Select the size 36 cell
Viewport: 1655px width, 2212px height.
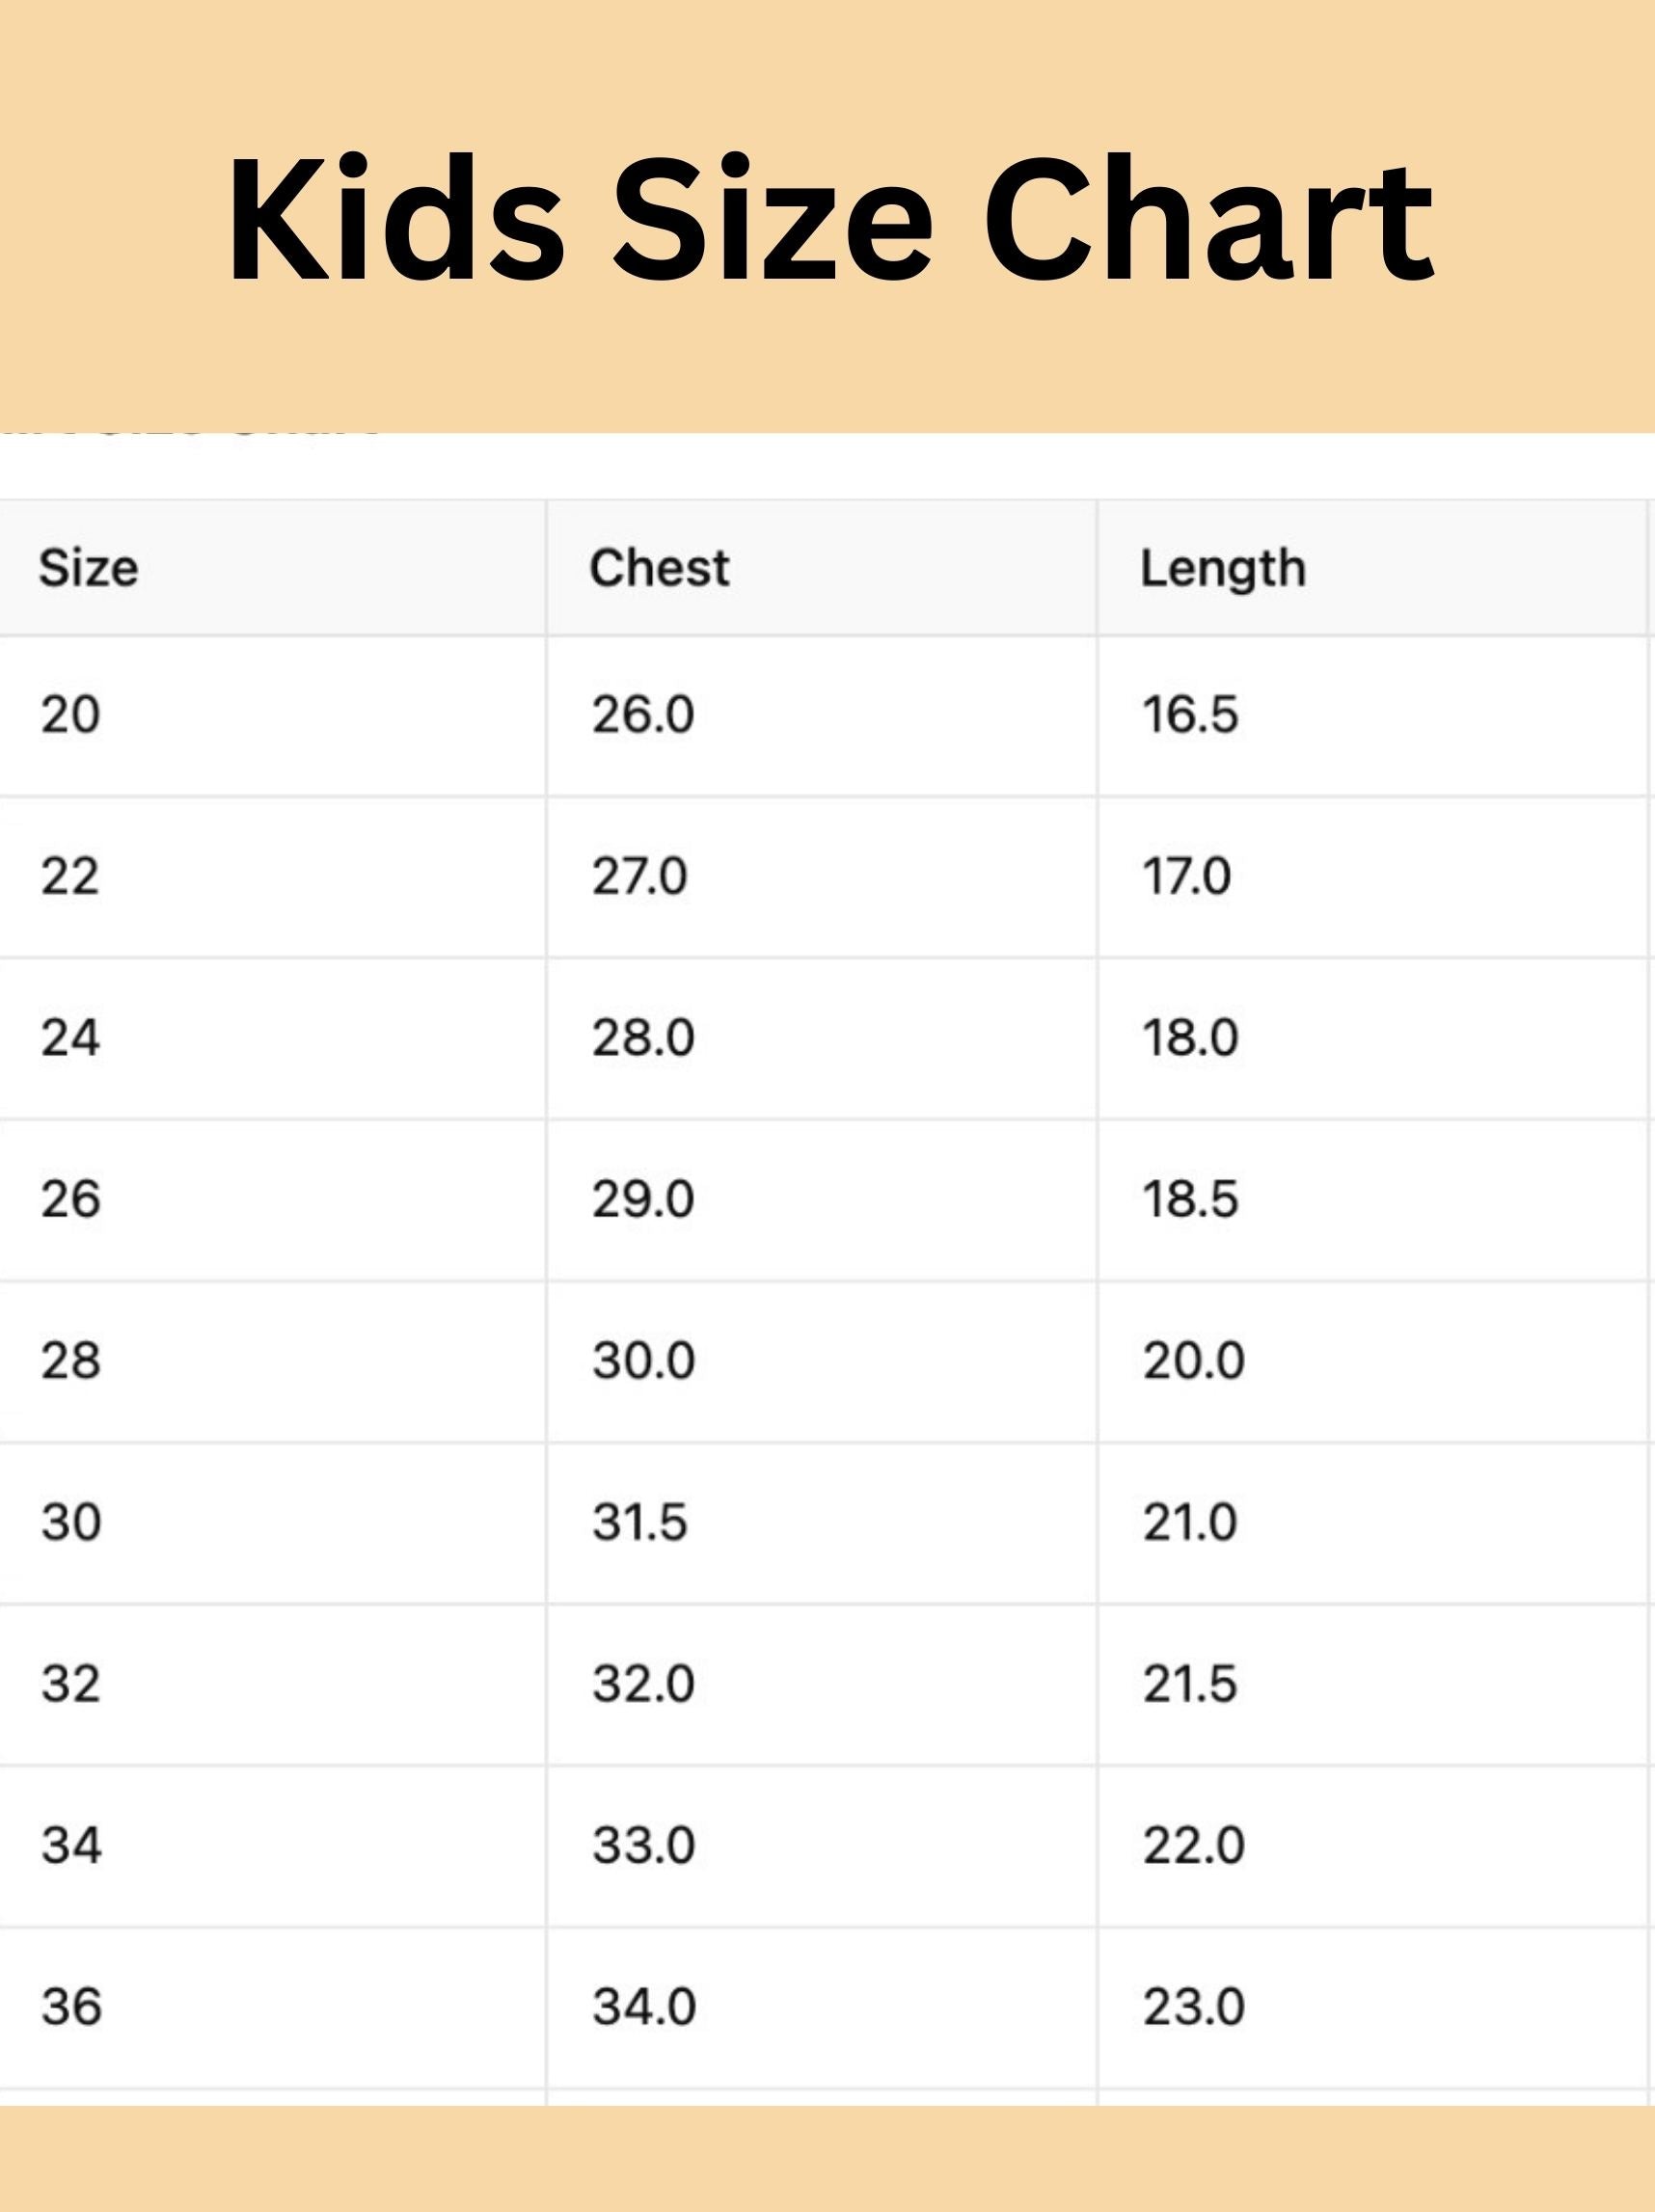(71, 2007)
